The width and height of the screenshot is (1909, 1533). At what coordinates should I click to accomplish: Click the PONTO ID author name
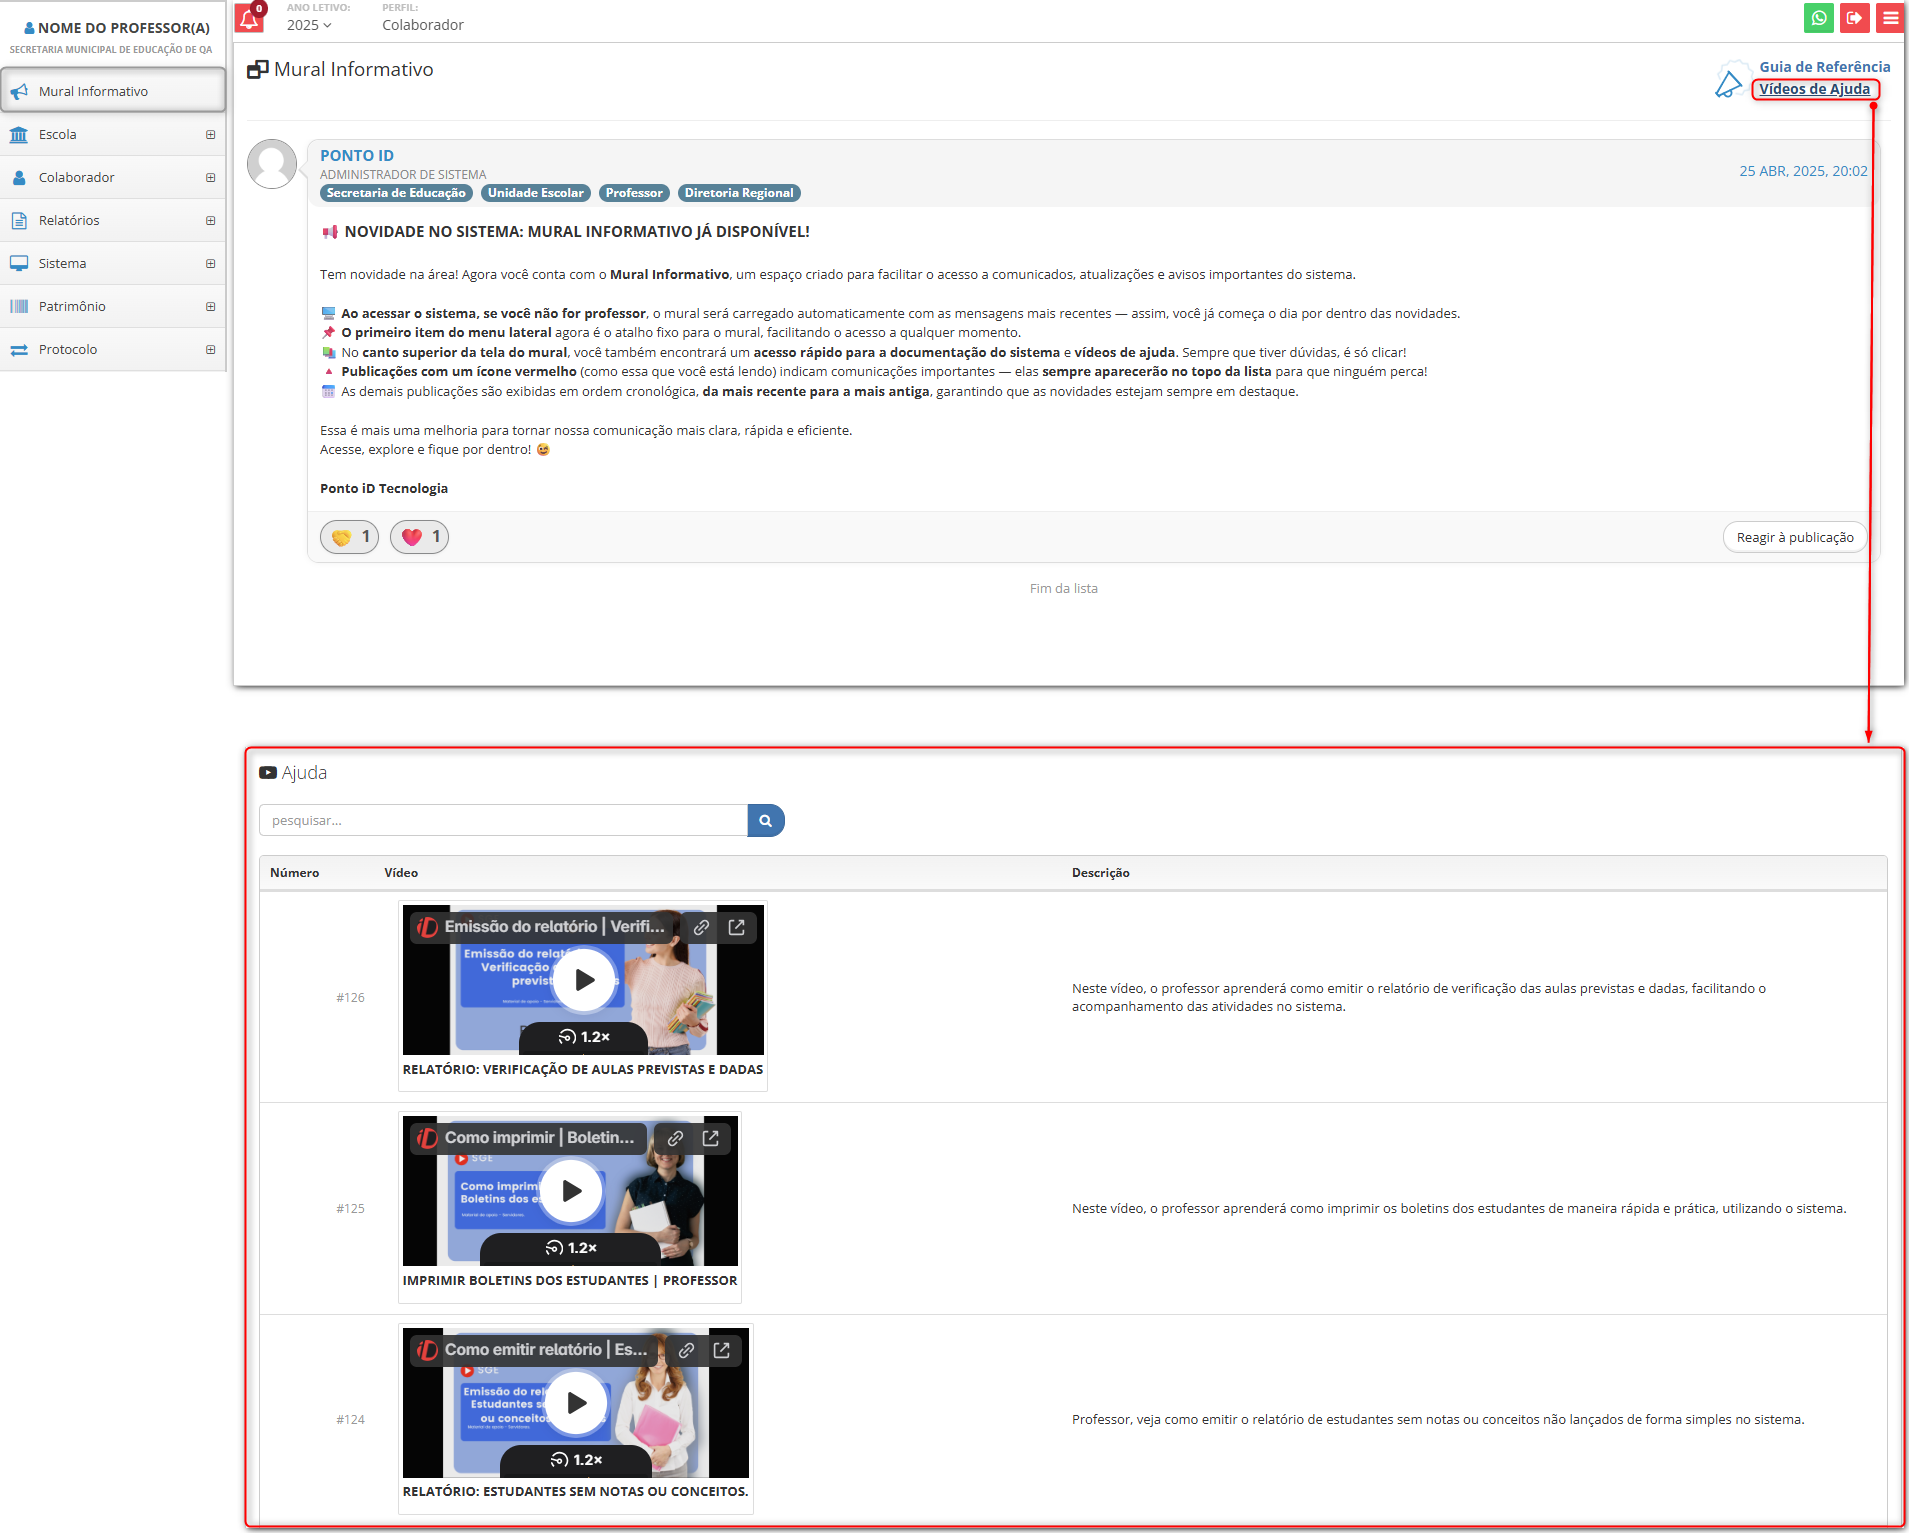coord(357,155)
